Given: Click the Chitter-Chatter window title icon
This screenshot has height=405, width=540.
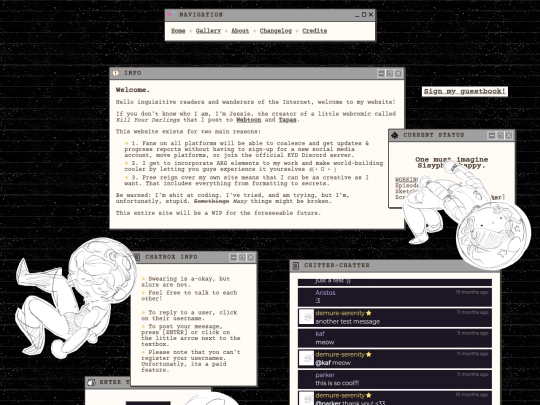Looking at the screenshot, I should coord(295,266).
